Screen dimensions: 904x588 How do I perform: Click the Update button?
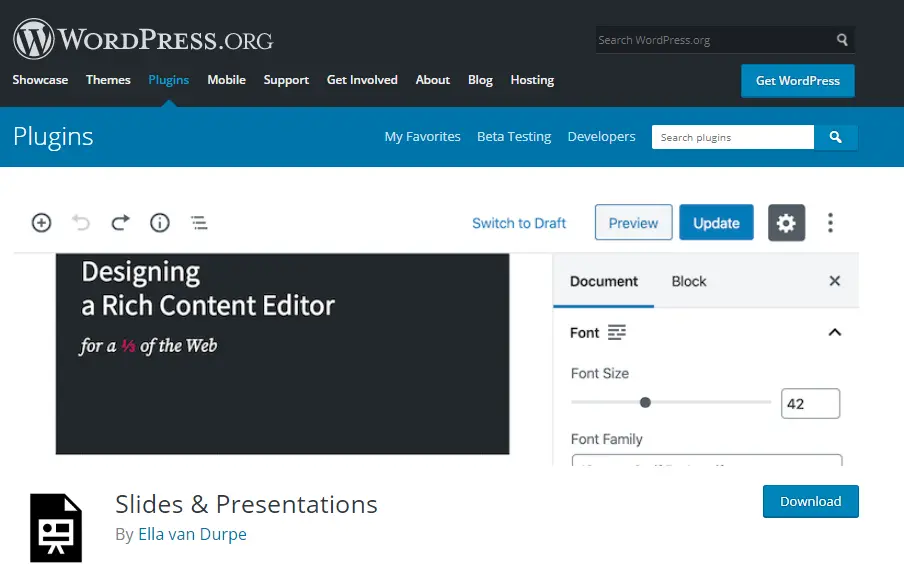point(716,223)
